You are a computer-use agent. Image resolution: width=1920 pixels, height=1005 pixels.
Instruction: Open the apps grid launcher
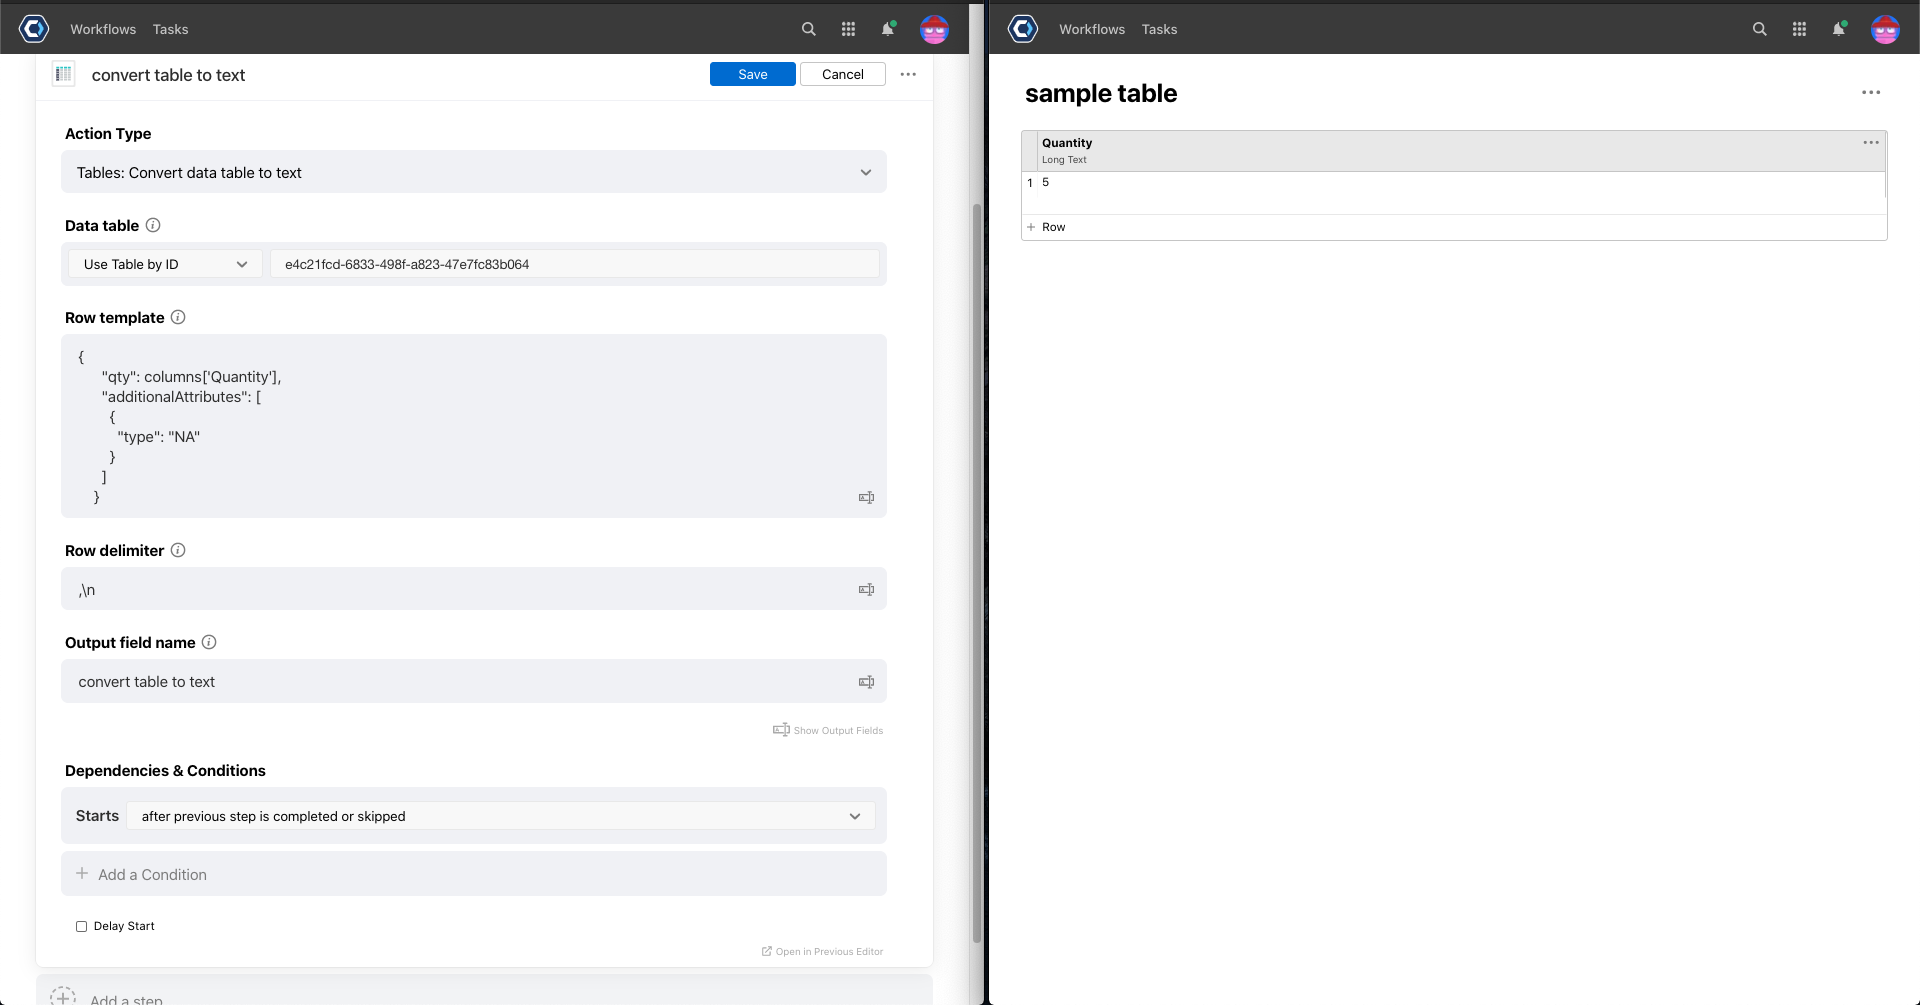[x=848, y=29]
